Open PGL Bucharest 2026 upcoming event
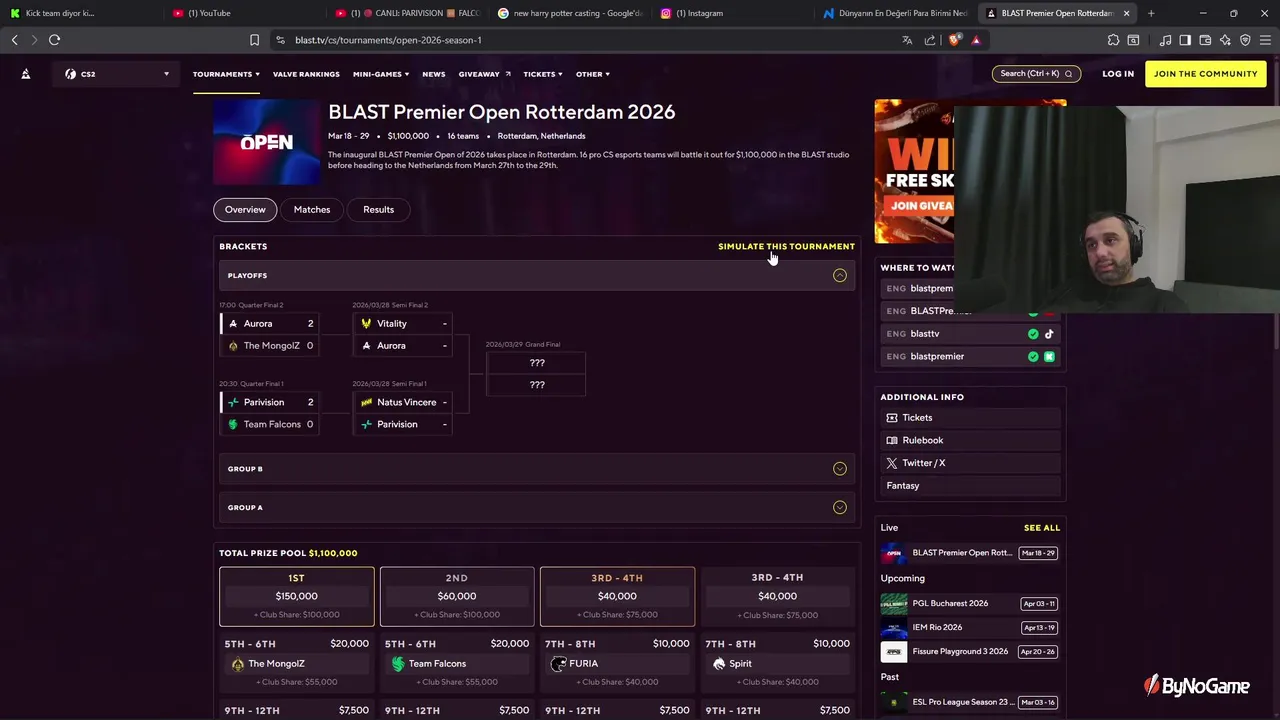Viewport: 1280px width, 720px height. pyautogui.click(x=969, y=604)
